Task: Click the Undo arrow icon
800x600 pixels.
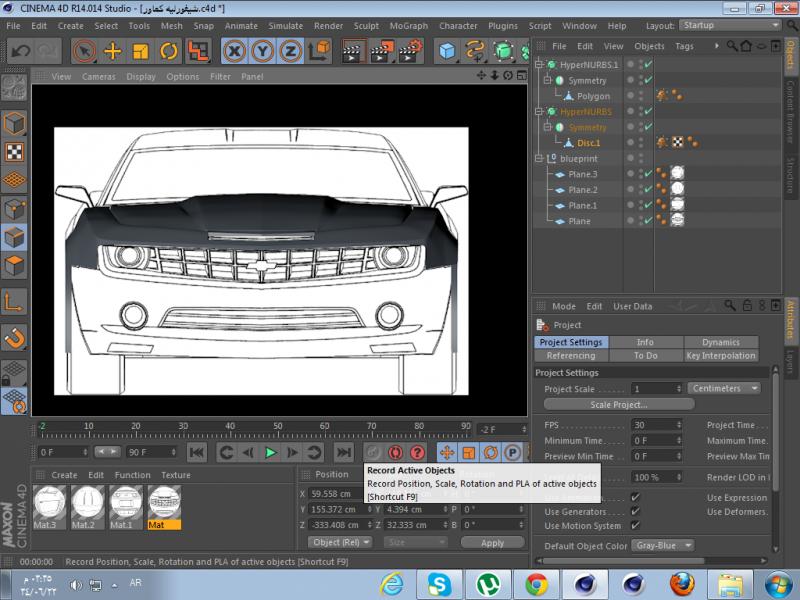Action: click(x=21, y=51)
